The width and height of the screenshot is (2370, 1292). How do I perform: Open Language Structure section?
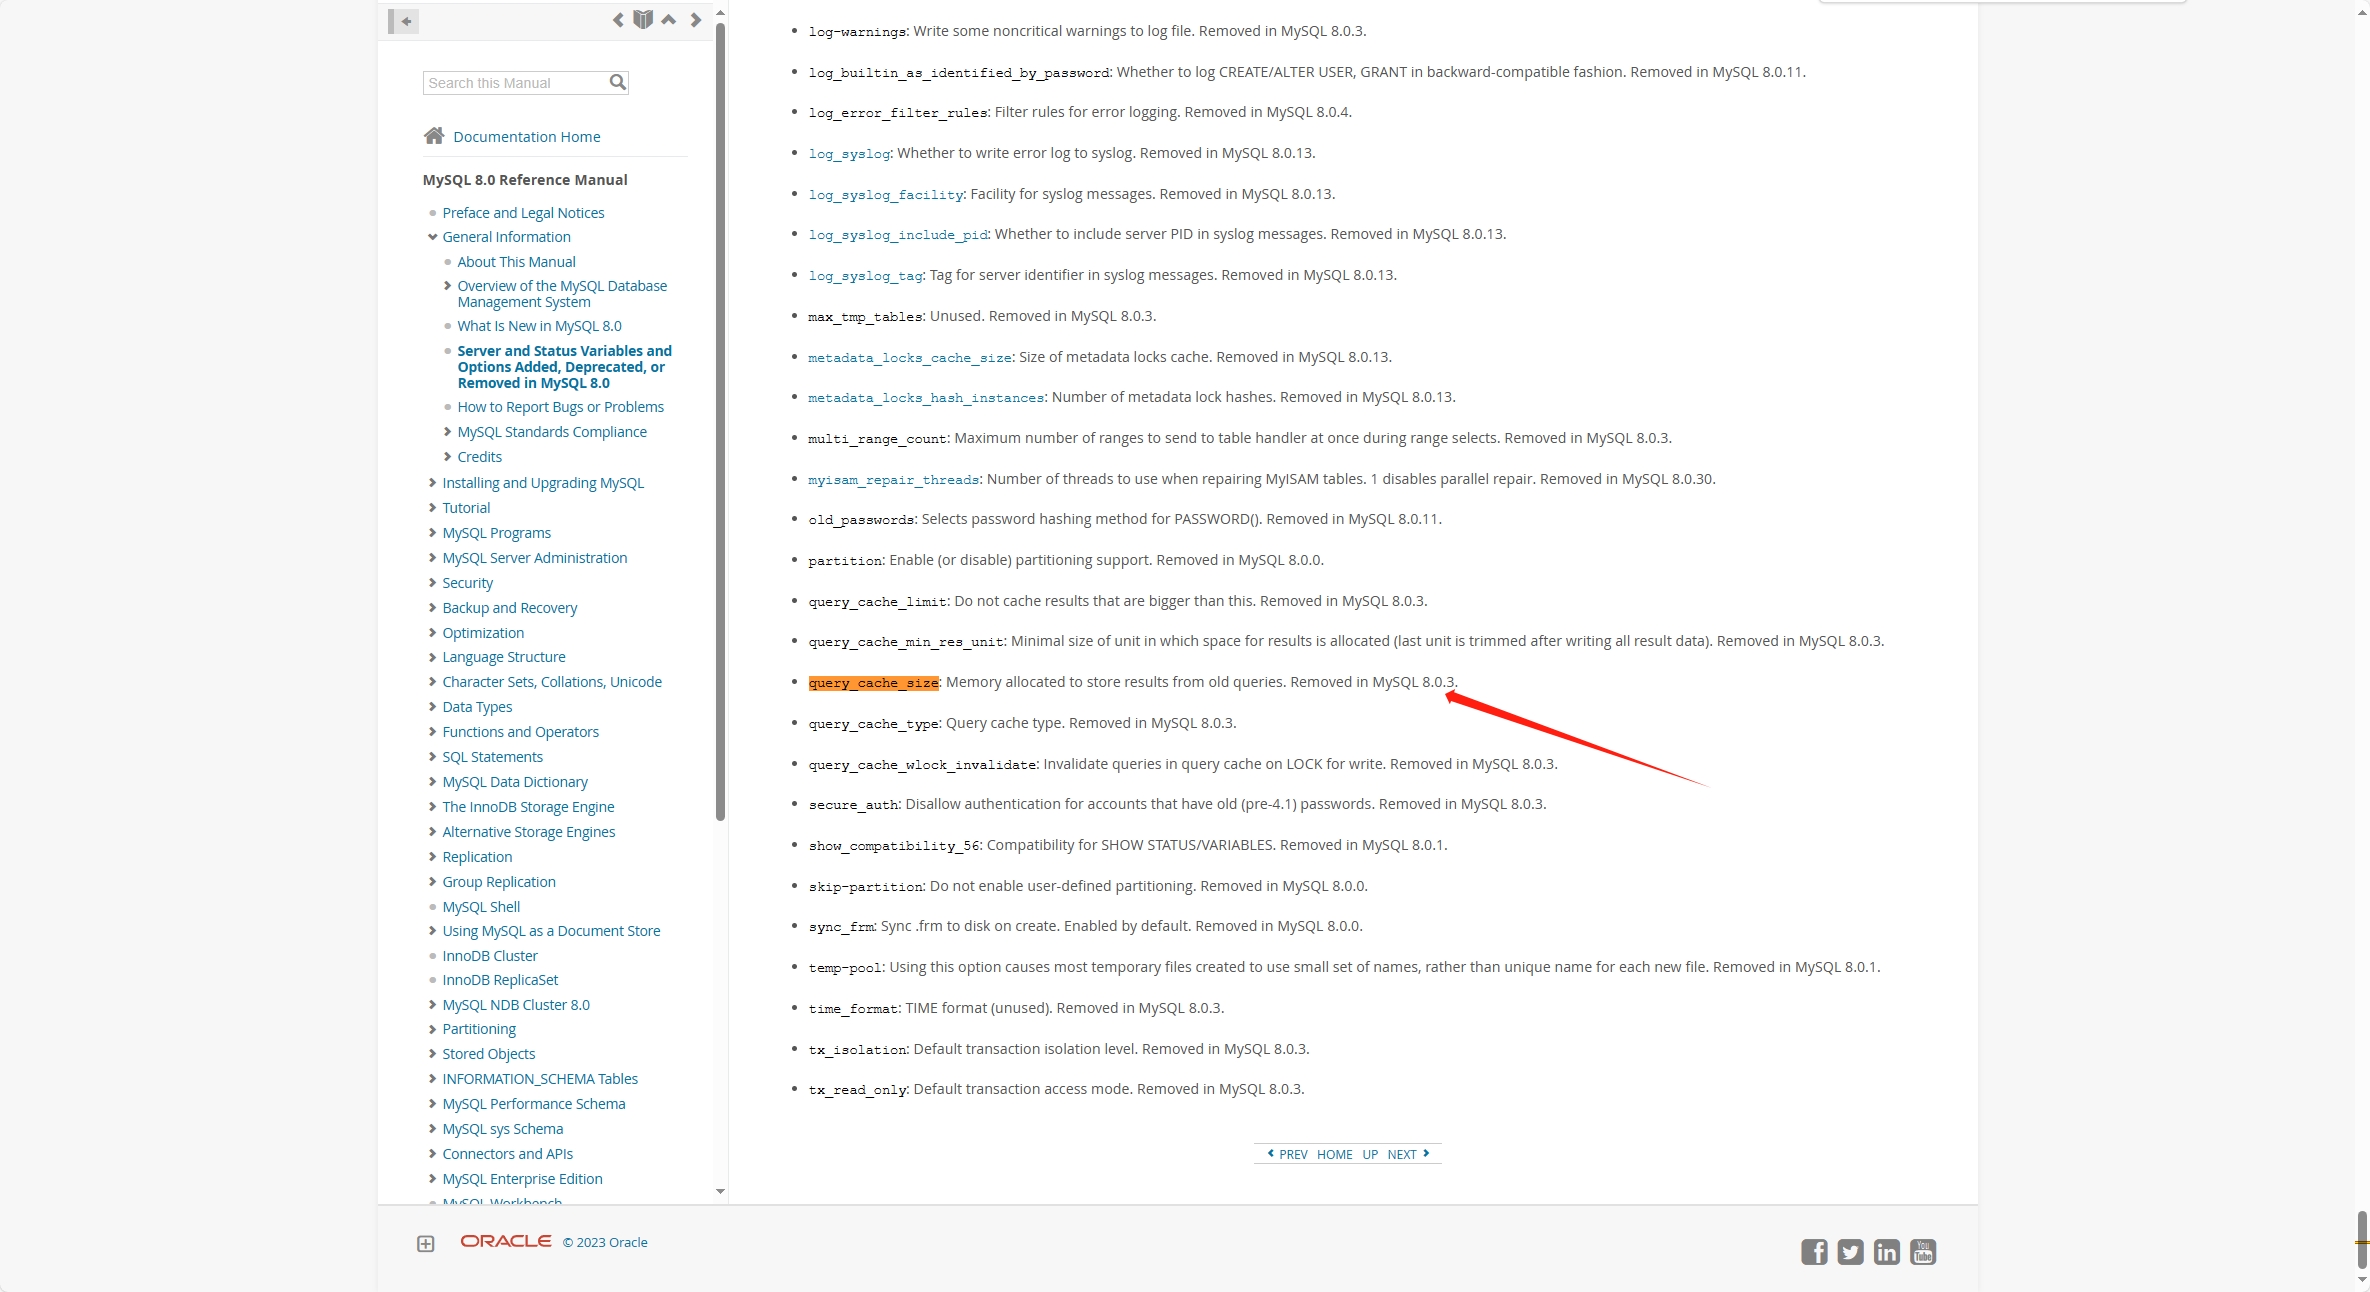pos(504,657)
